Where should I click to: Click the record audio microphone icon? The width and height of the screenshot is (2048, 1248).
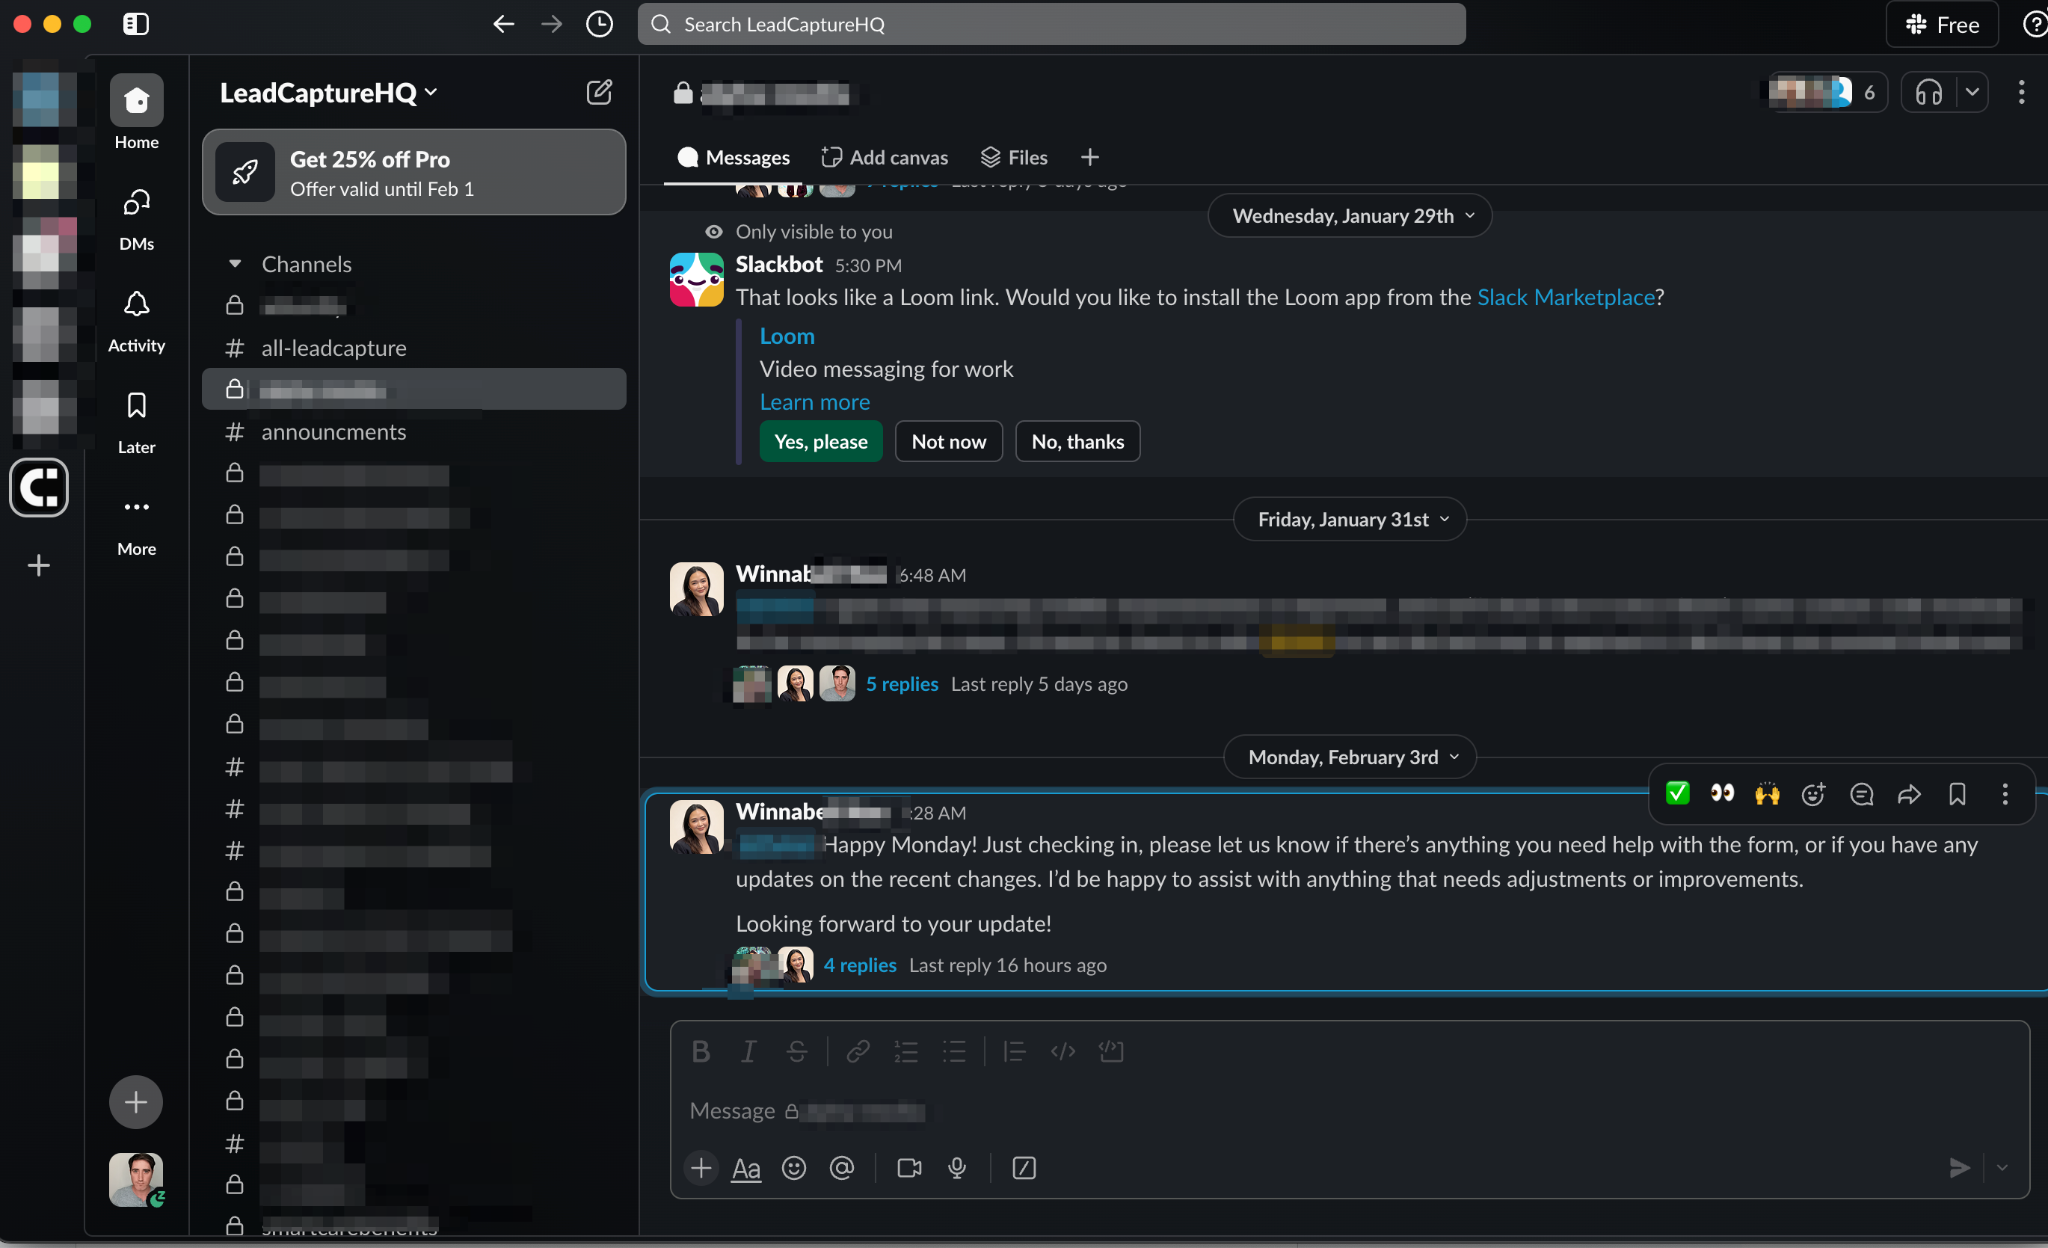point(957,1168)
